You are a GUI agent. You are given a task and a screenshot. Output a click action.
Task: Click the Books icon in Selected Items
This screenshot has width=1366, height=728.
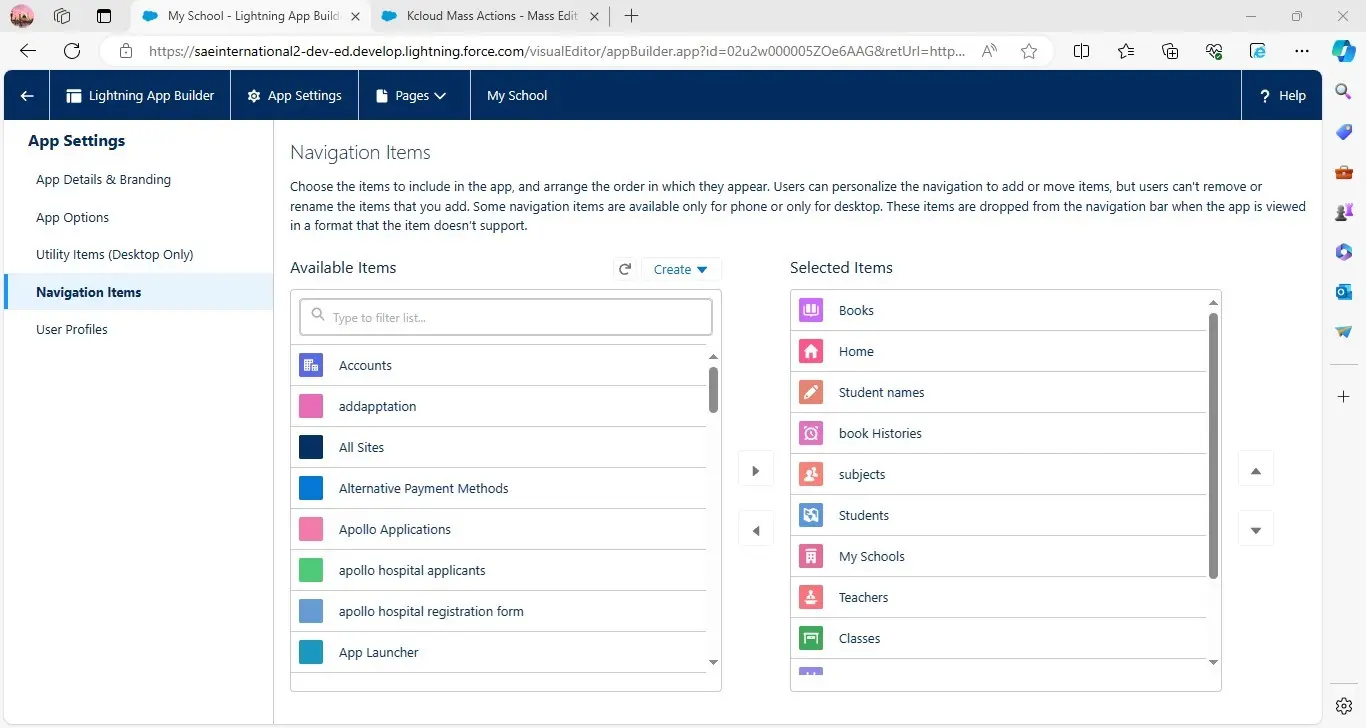coord(811,311)
